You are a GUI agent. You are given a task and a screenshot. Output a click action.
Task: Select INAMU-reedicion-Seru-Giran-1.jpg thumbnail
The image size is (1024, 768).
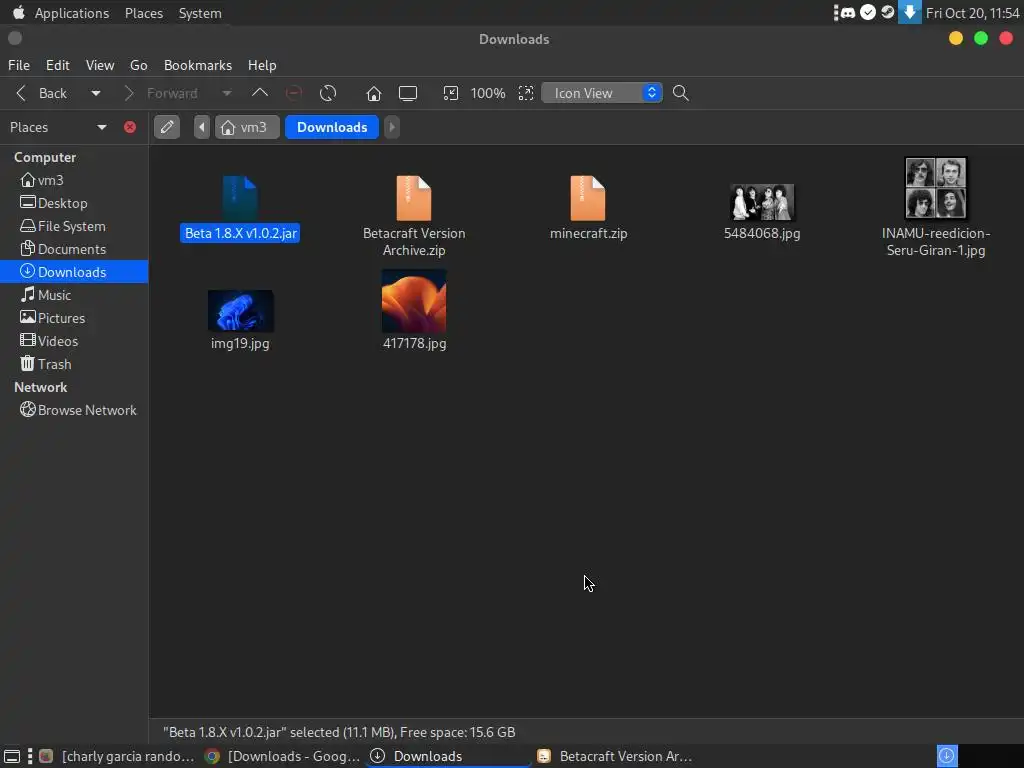tap(936, 188)
